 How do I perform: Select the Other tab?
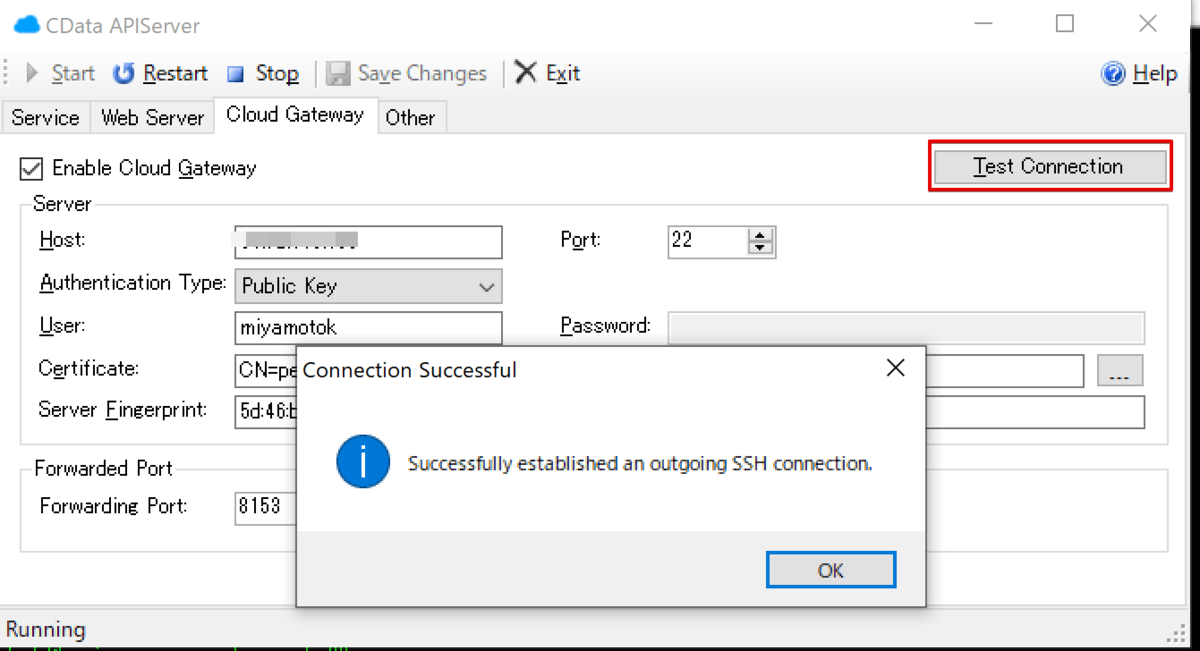[x=410, y=117]
